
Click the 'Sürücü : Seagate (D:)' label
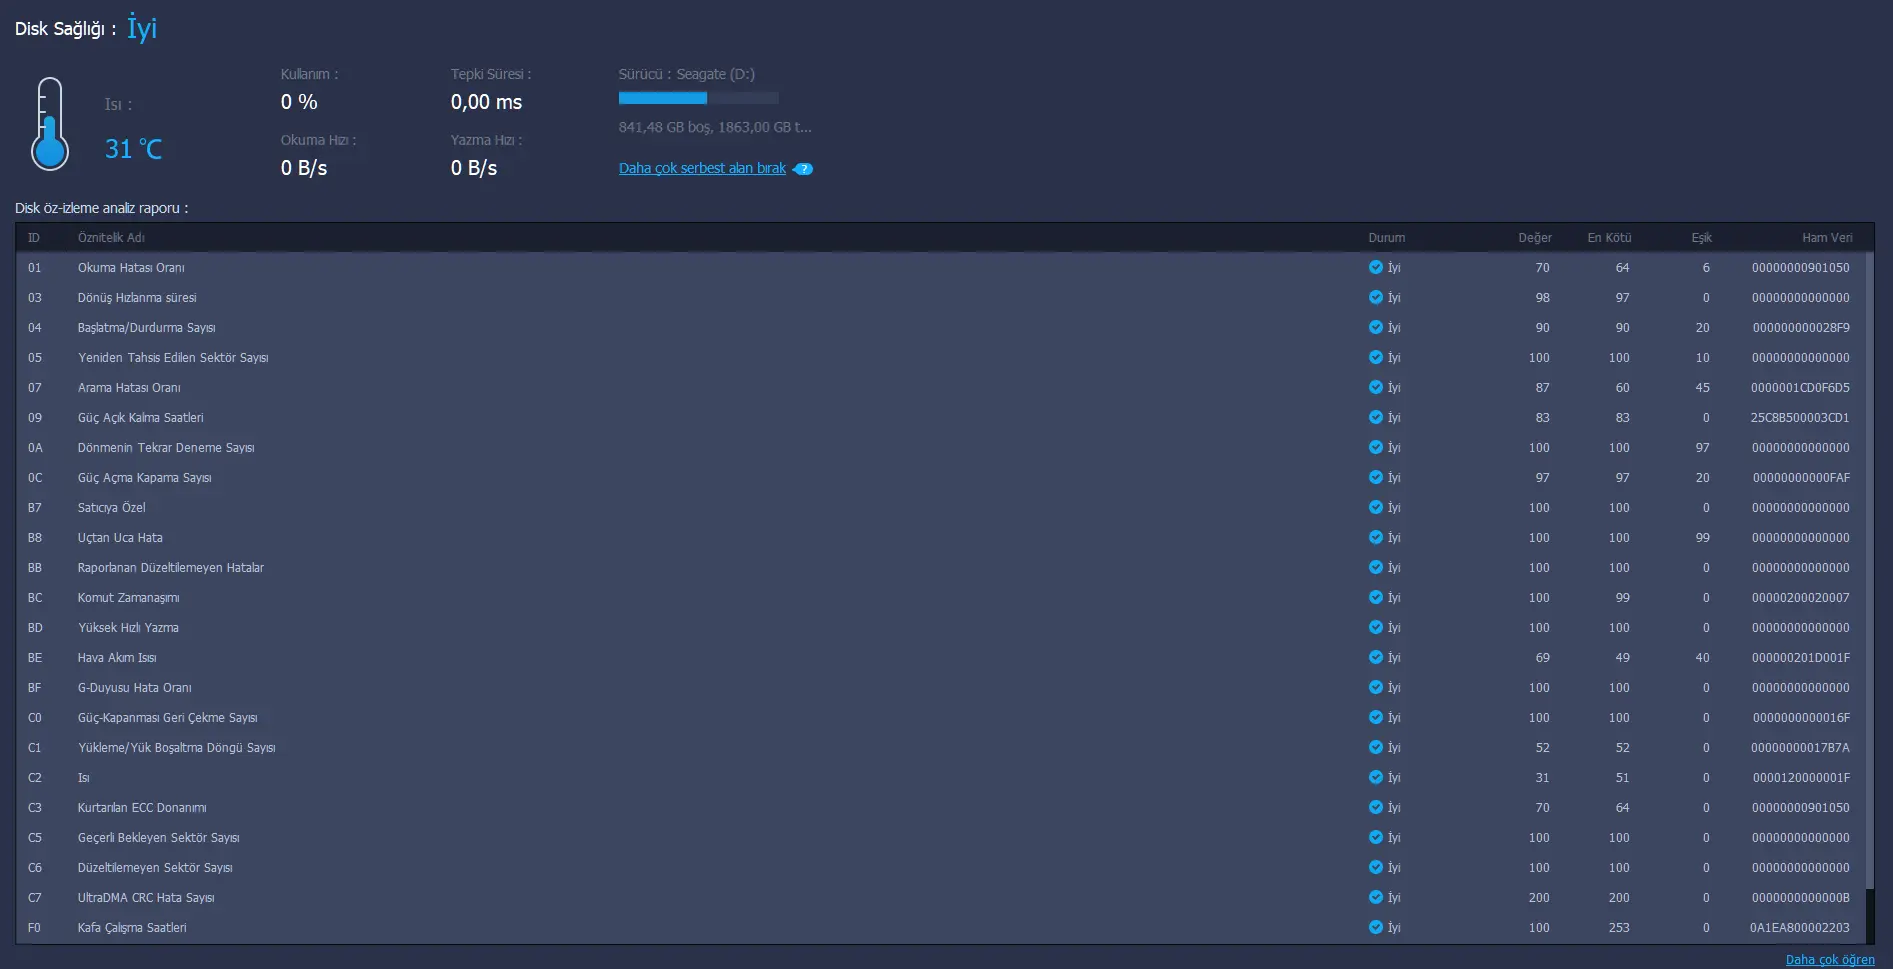(x=686, y=74)
